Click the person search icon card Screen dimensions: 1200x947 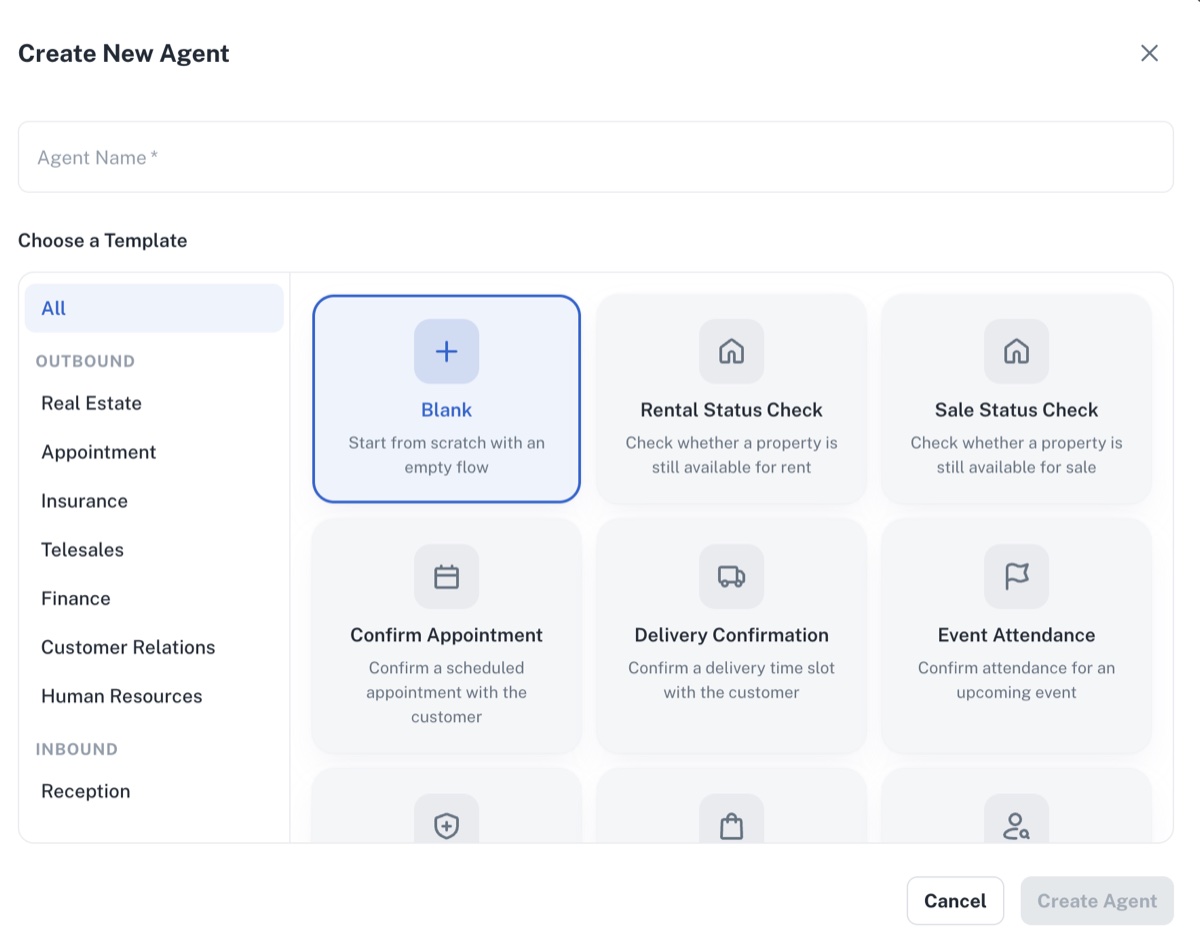1016,806
